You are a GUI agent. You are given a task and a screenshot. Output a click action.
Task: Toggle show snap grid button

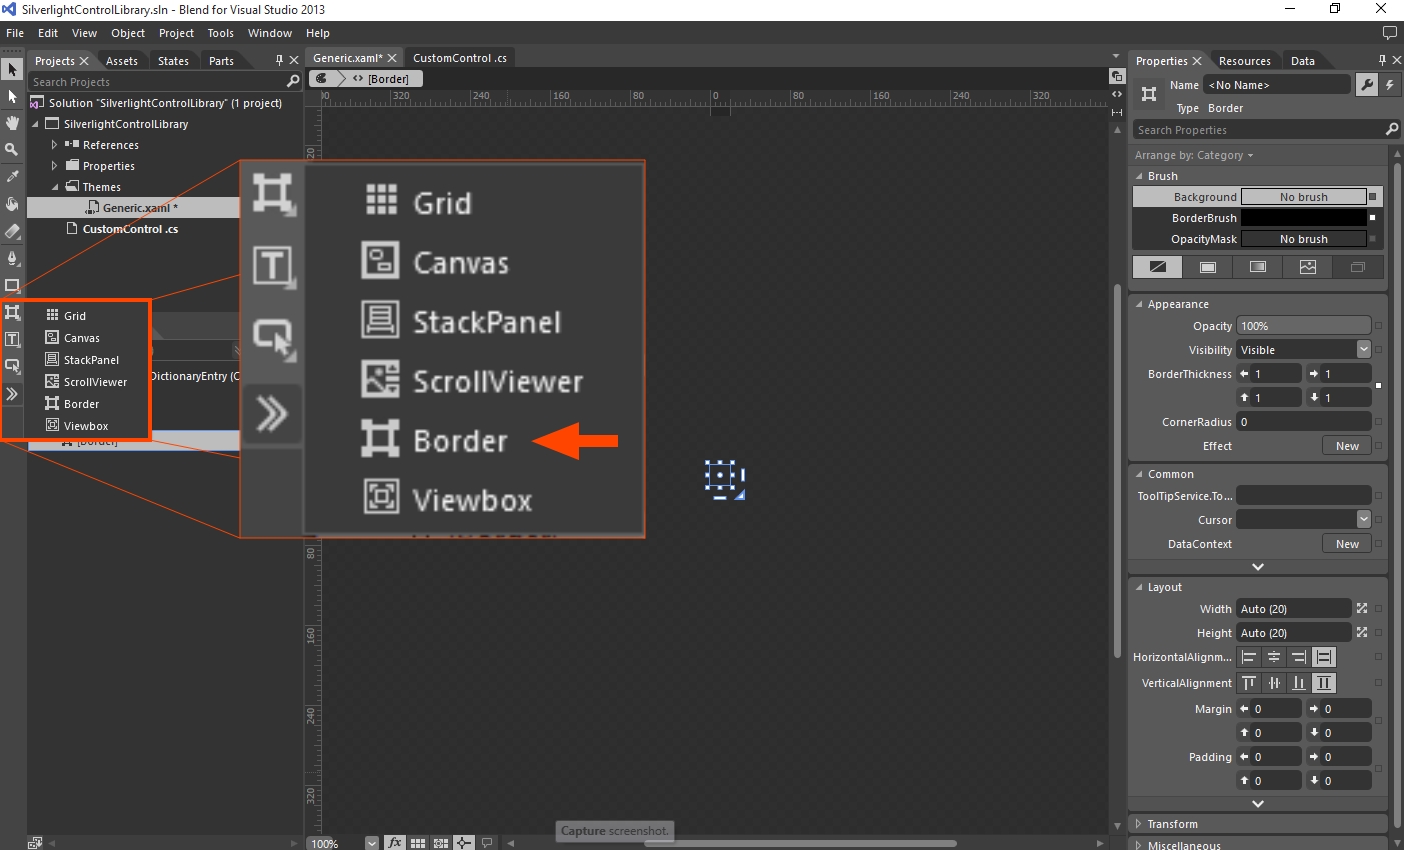(x=418, y=843)
